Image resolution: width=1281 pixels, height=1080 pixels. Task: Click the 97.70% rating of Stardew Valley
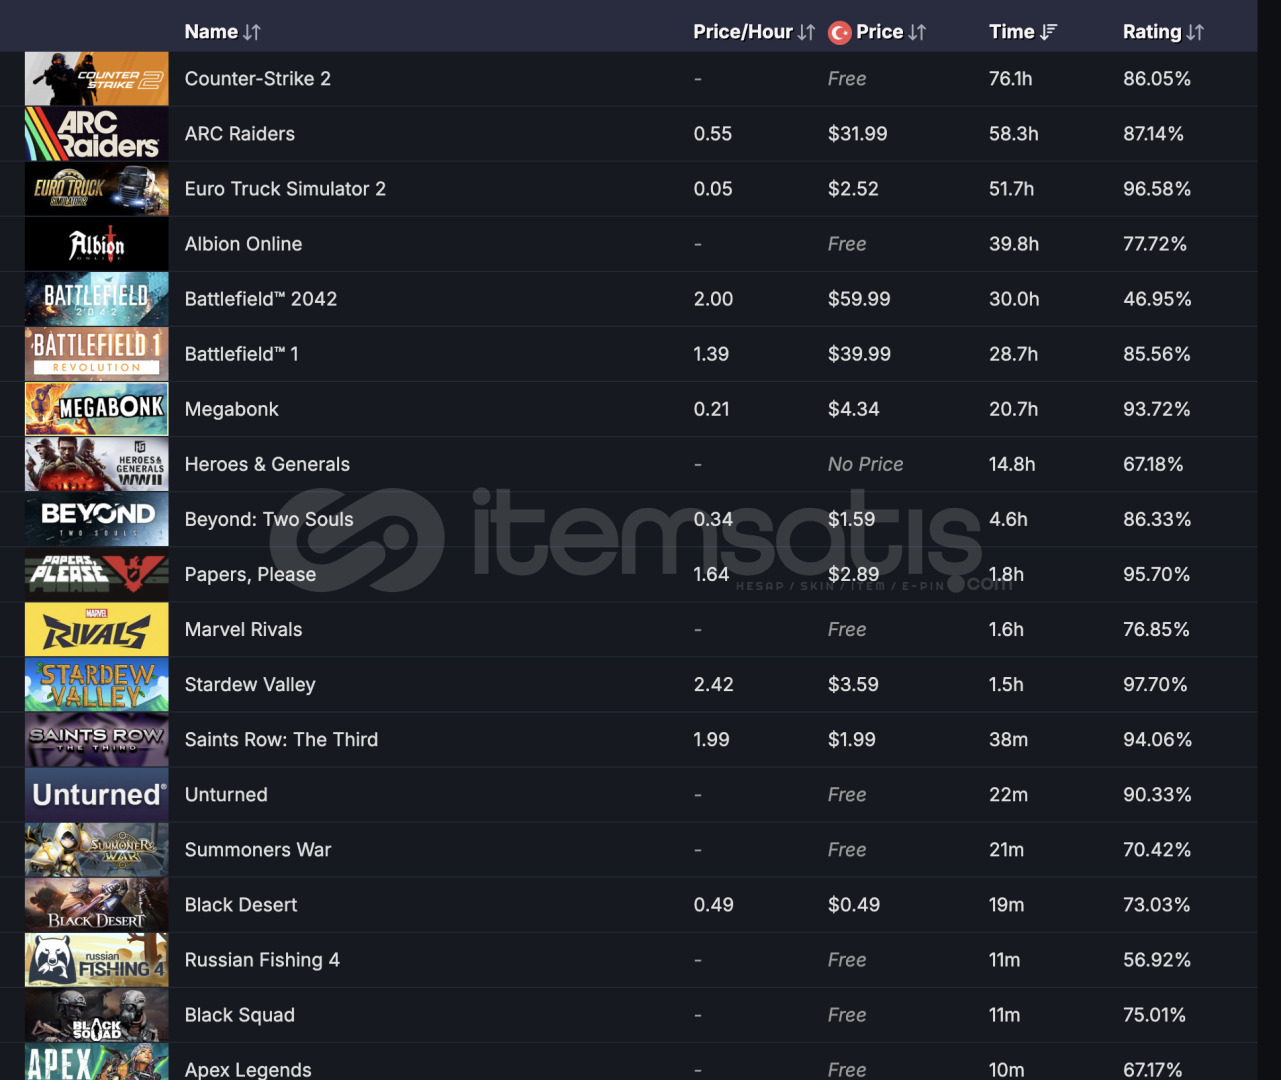pyautogui.click(x=1155, y=685)
